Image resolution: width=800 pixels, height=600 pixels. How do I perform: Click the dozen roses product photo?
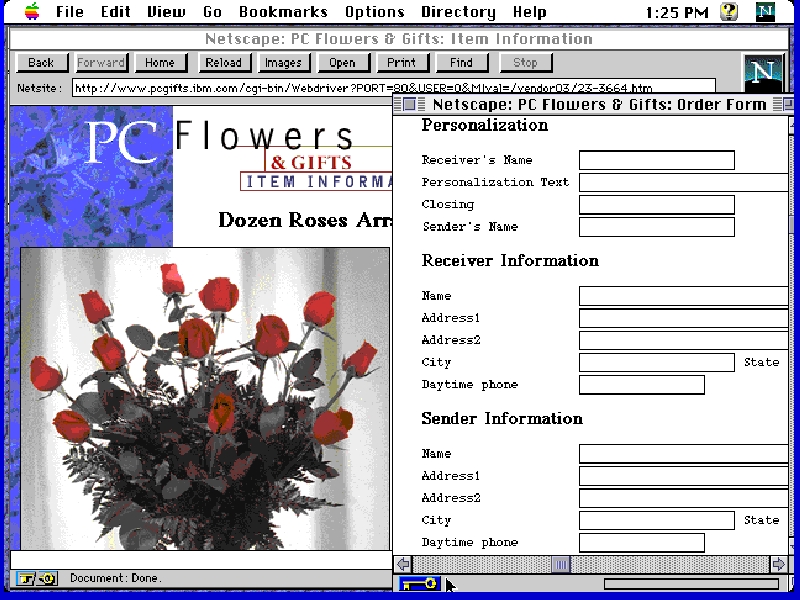pos(205,399)
